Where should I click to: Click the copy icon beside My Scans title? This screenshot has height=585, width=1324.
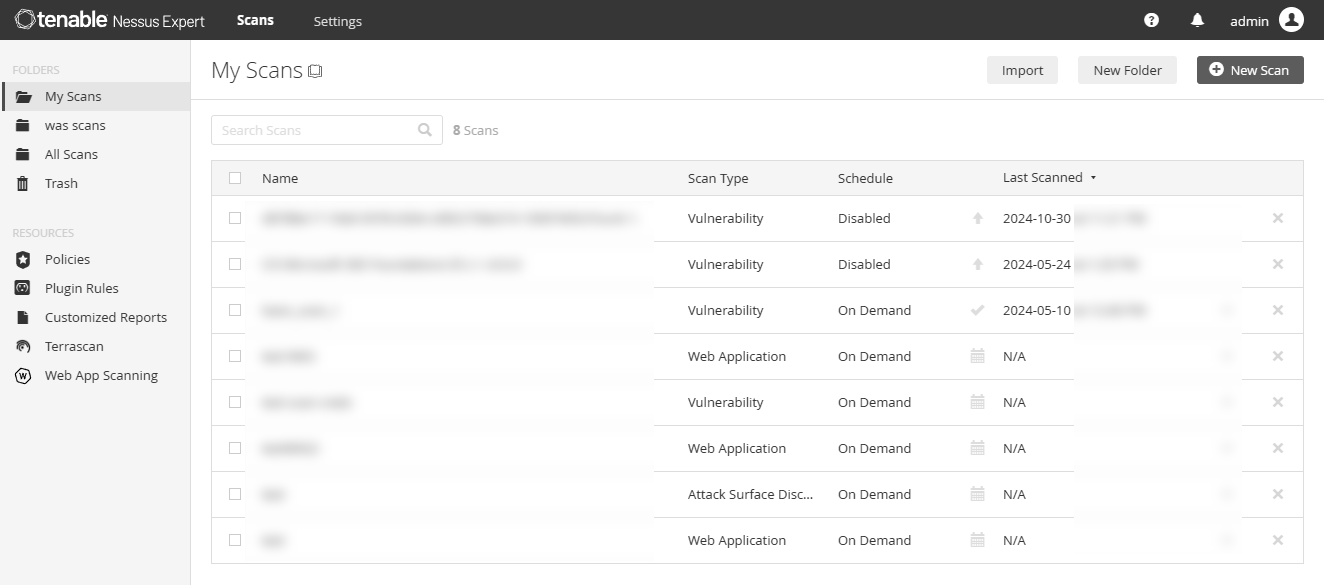[315, 71]
